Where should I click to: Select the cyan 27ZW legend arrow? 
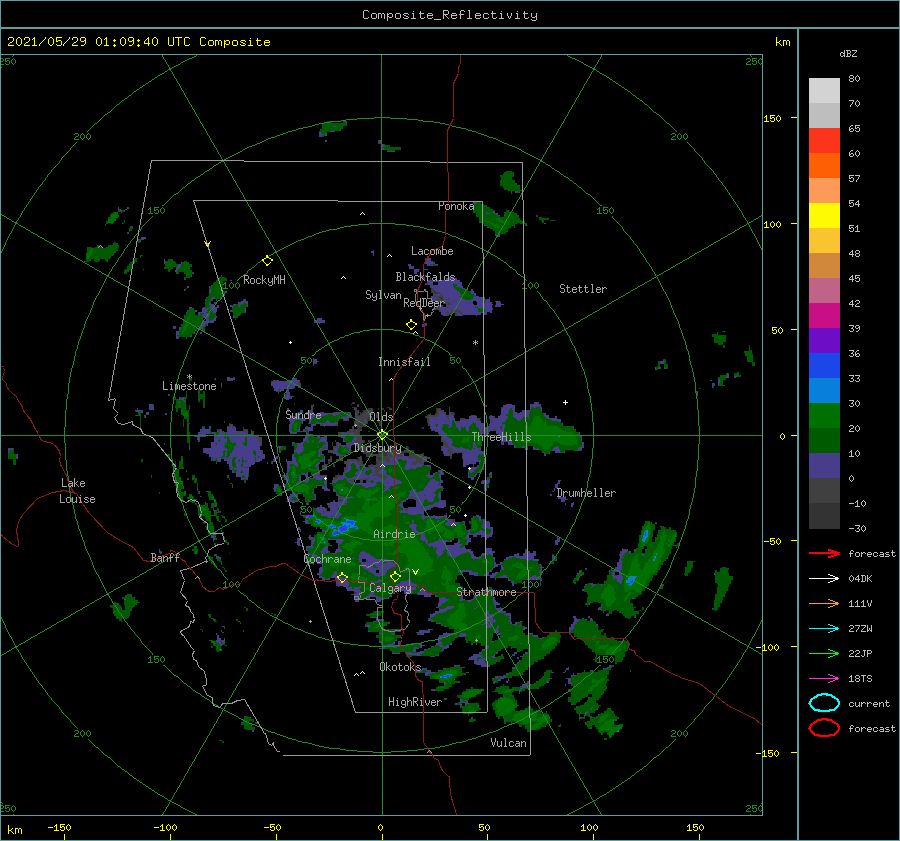[x=824, y=629]
